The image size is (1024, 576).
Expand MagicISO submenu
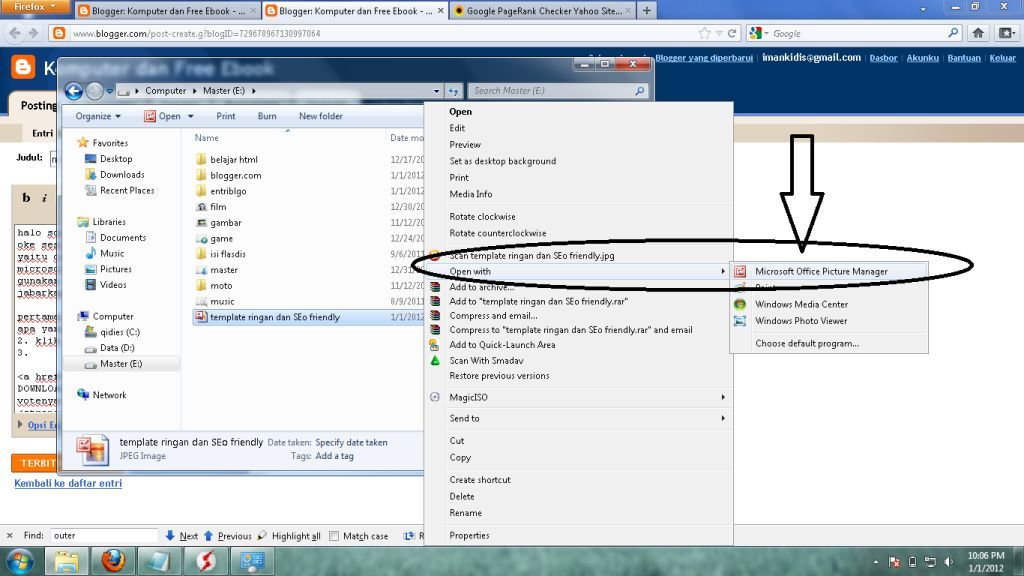(578, 397)
